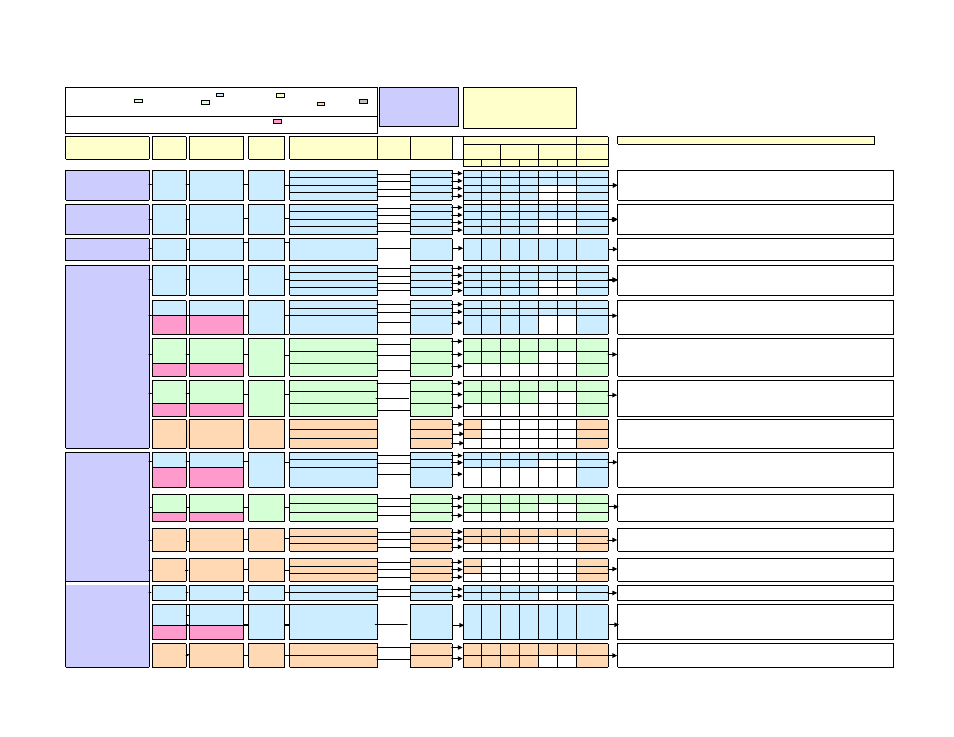
Task: Select the small light-blue legend swatch
Action: (220, 95)
